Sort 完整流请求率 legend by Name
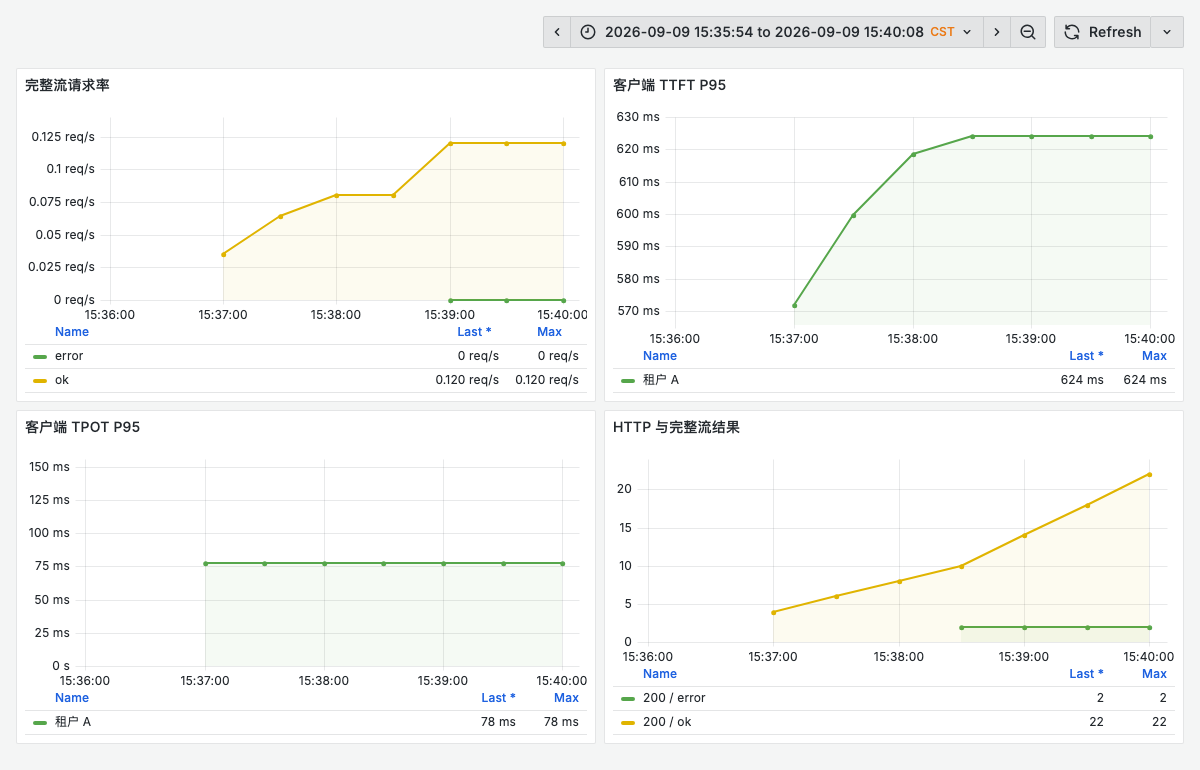This screenshot has height=770, width=1200. pos(72,332)
